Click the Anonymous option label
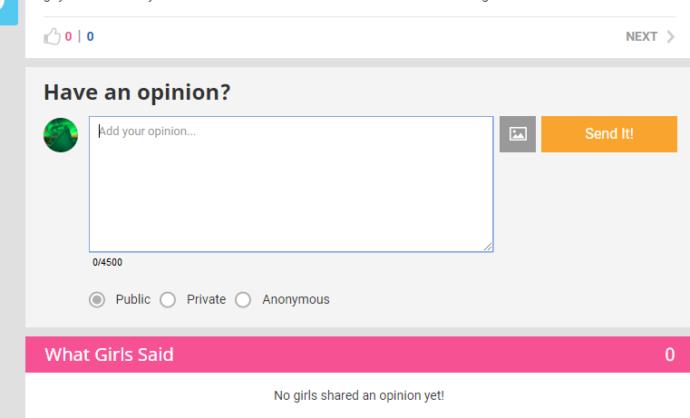This screenshot has width=690, height=418. [x=296, y=300]
